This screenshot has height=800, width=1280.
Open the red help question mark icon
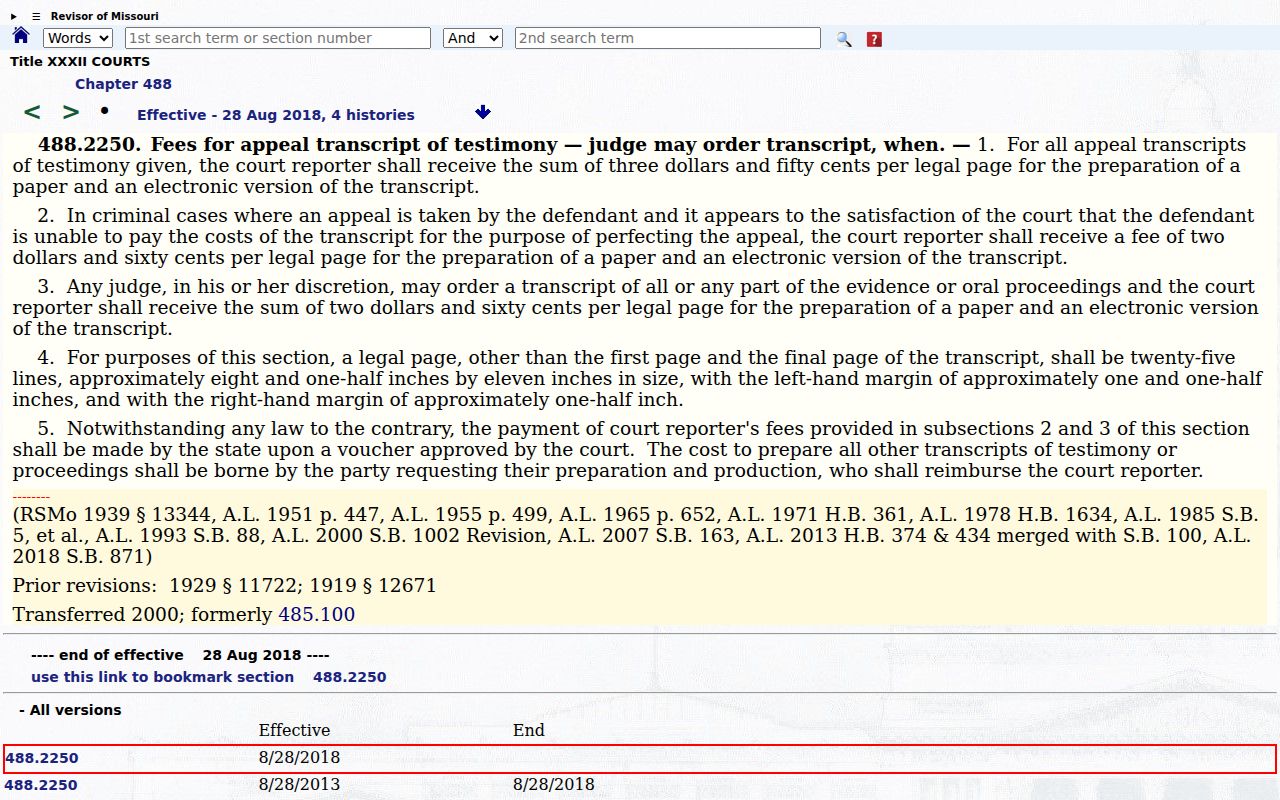874,39
